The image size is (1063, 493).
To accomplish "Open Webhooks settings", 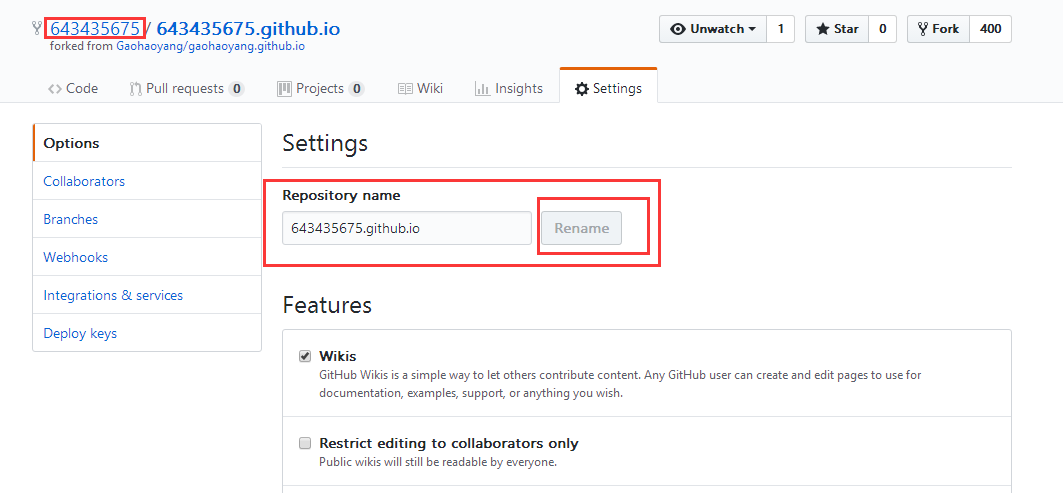I will click(147, 257).
